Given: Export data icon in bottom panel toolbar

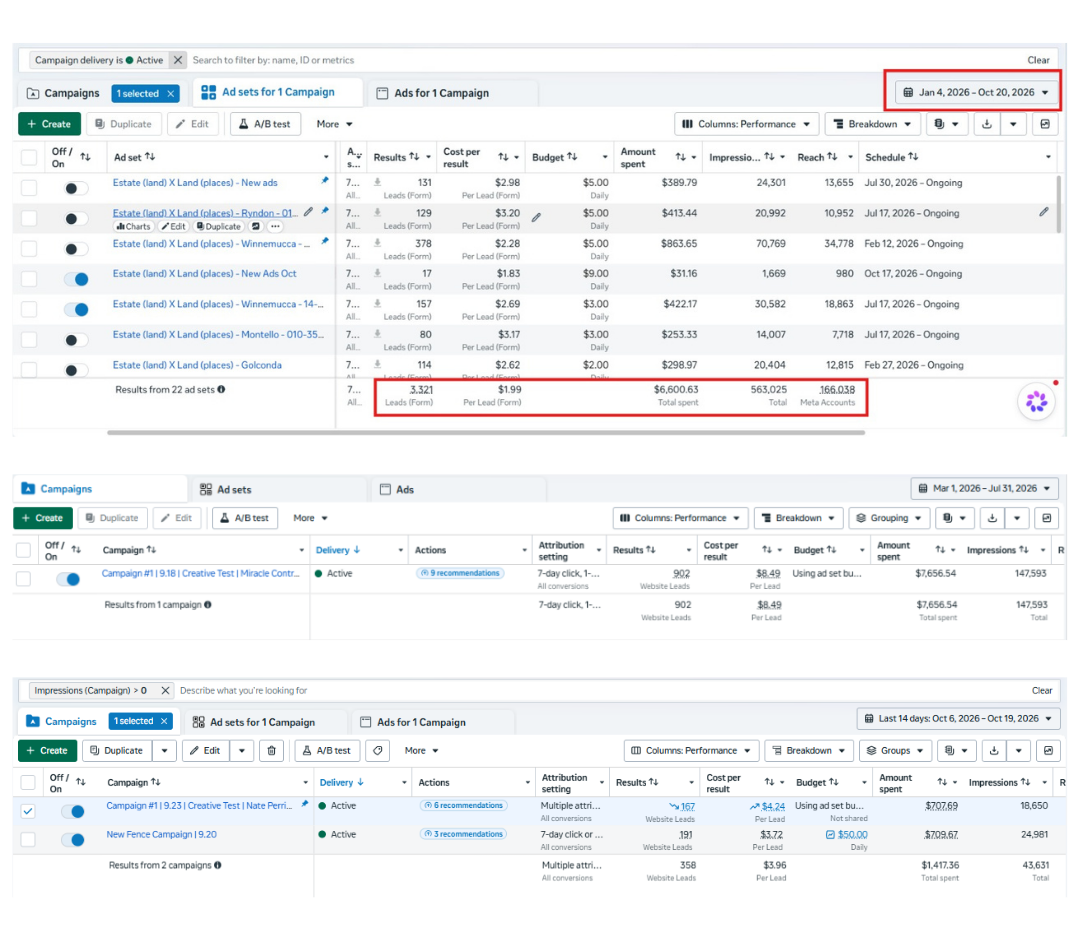Looking at the screenshot, I should (993, 751).
